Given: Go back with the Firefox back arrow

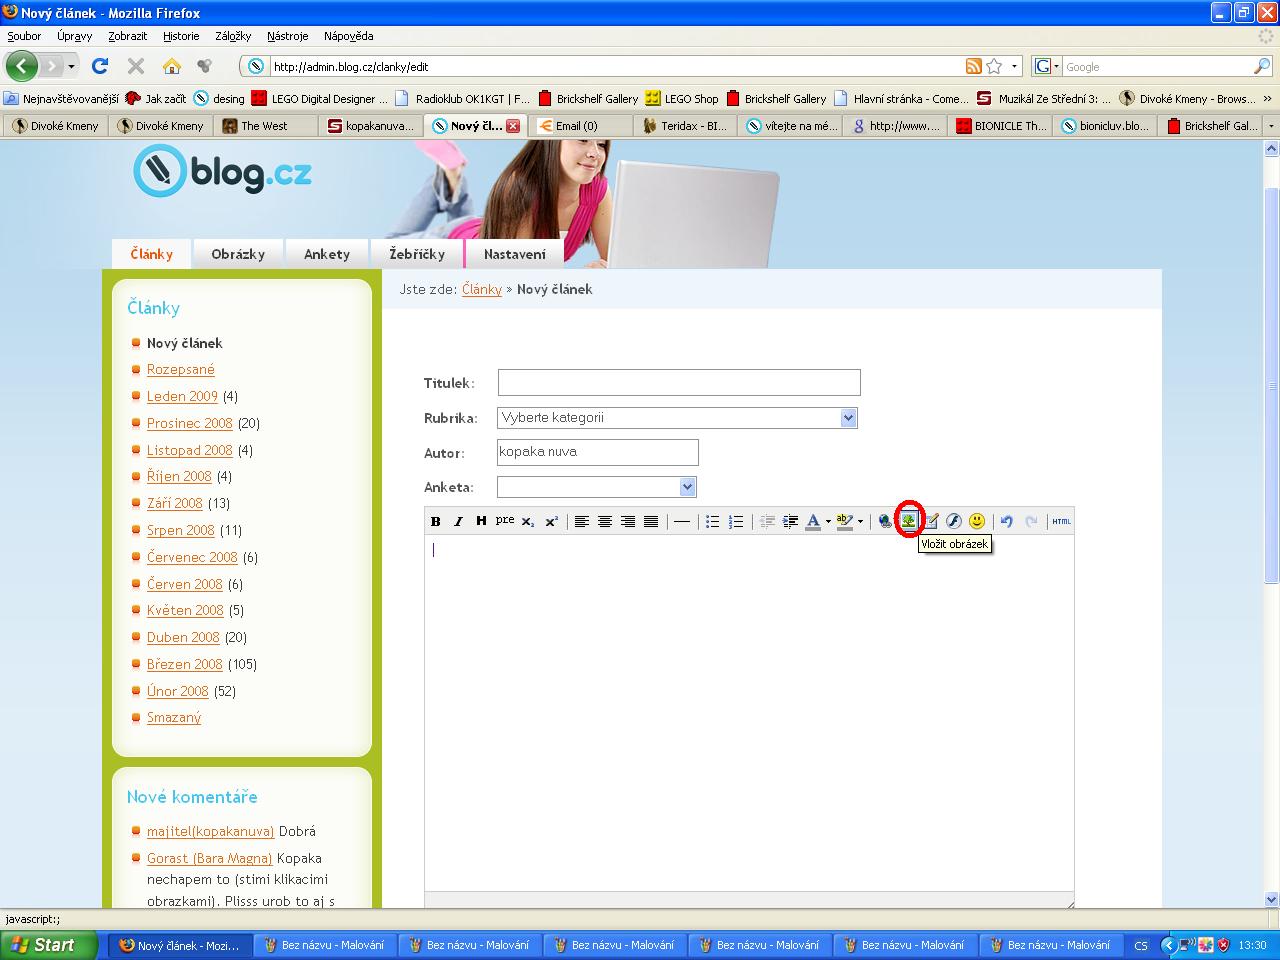Looking at the screenshot, I should point(22,66).
